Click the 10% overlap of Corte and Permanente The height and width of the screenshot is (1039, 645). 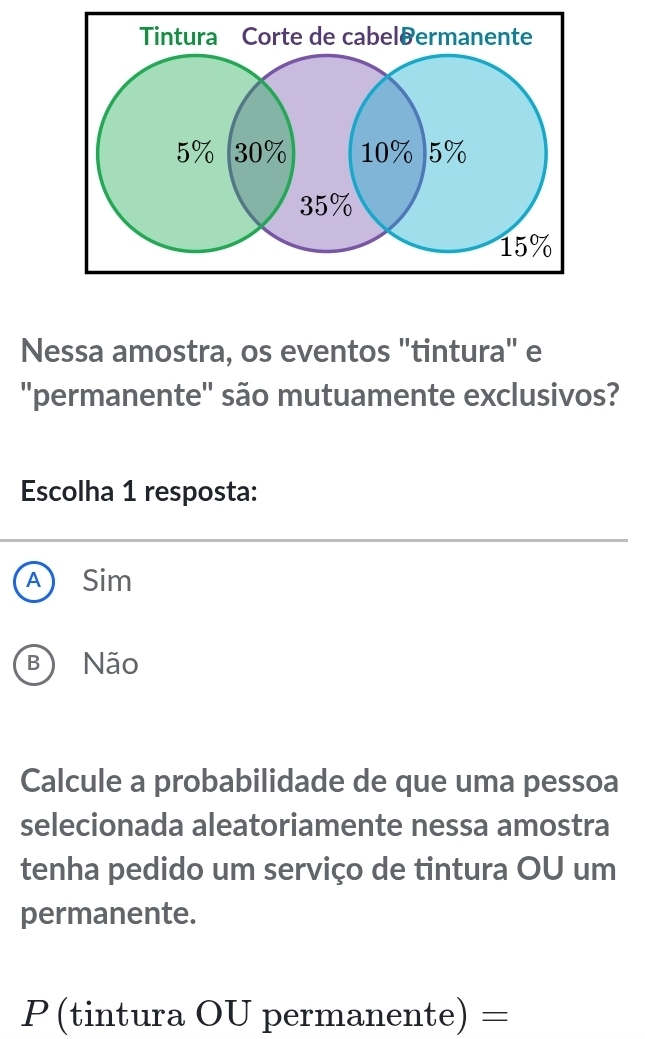coord(386,153)
